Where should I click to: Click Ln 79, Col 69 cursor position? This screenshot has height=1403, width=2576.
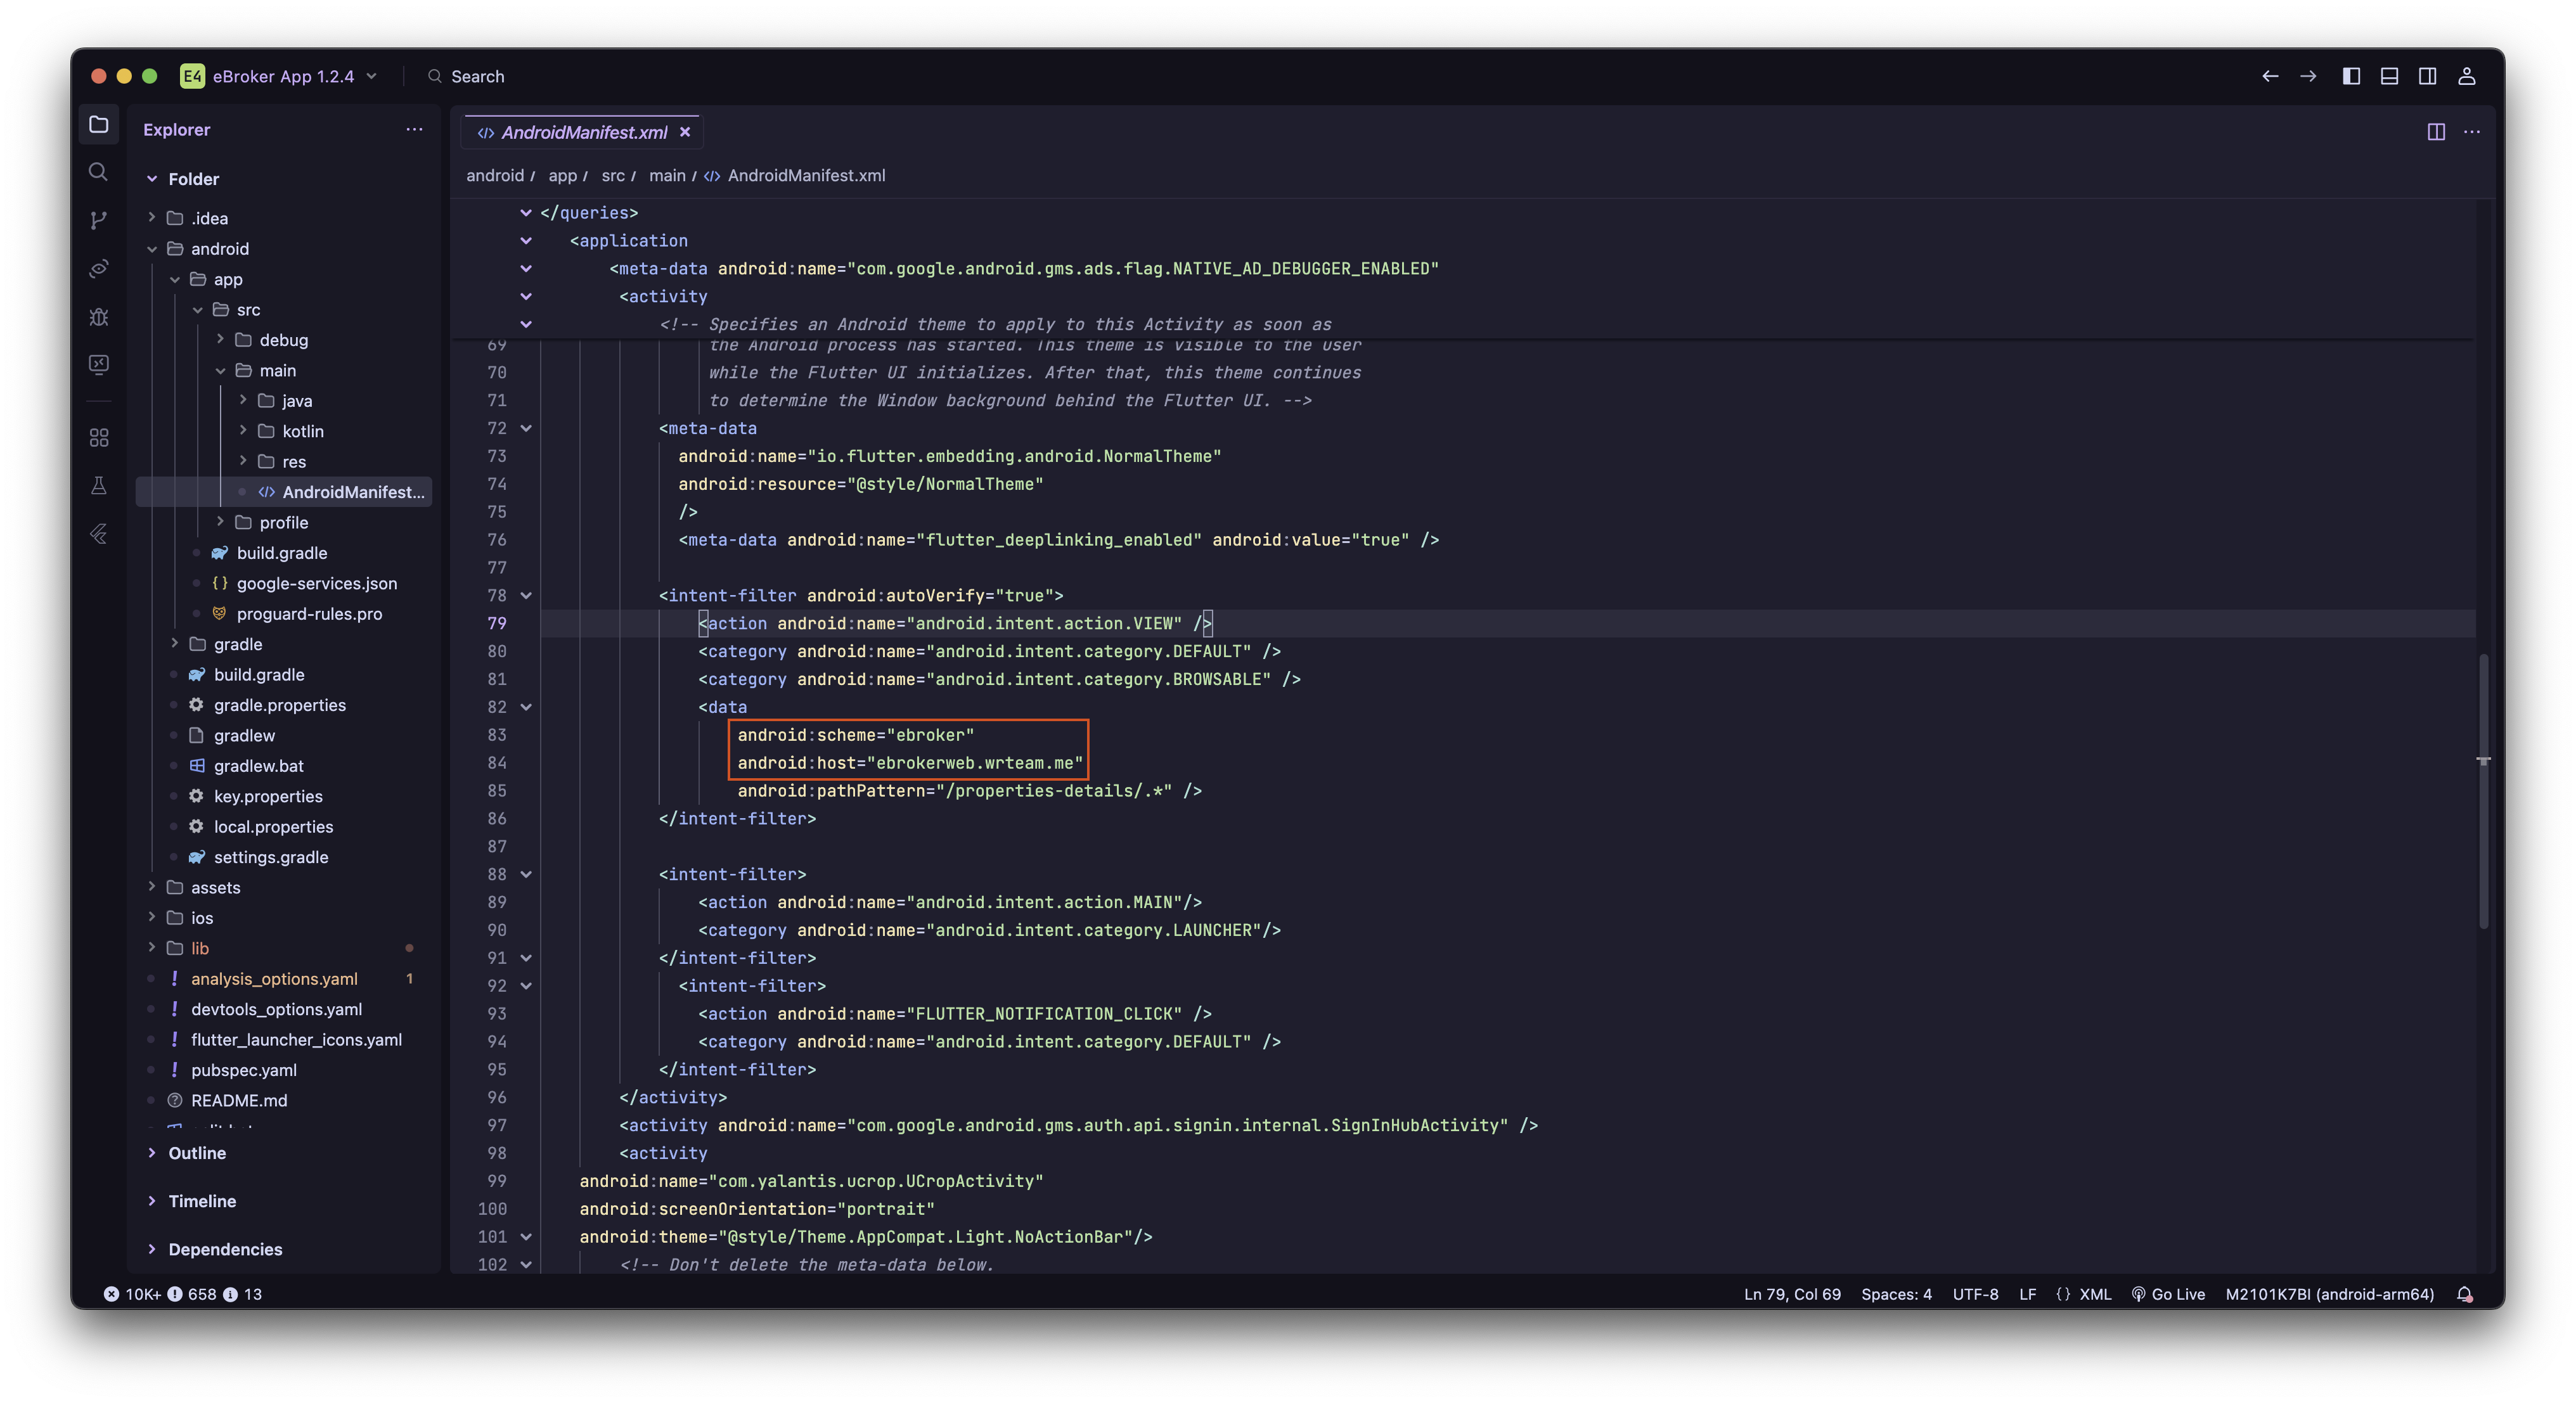1792,1294
